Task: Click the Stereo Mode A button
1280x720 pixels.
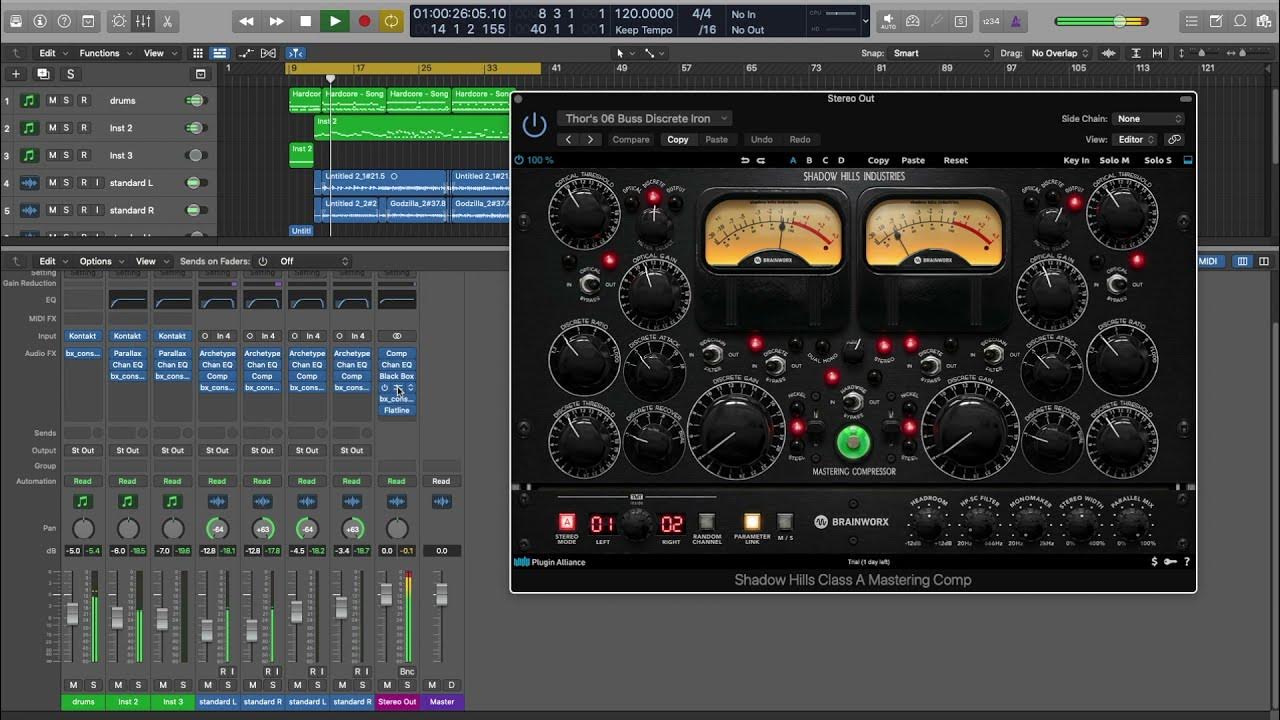Action: click(567, 522)
